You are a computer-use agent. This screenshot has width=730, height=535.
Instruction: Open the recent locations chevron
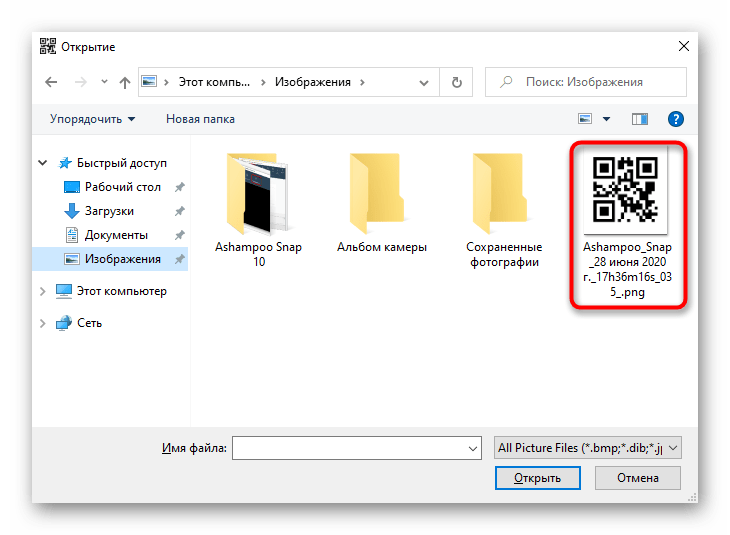coord(104,82)
